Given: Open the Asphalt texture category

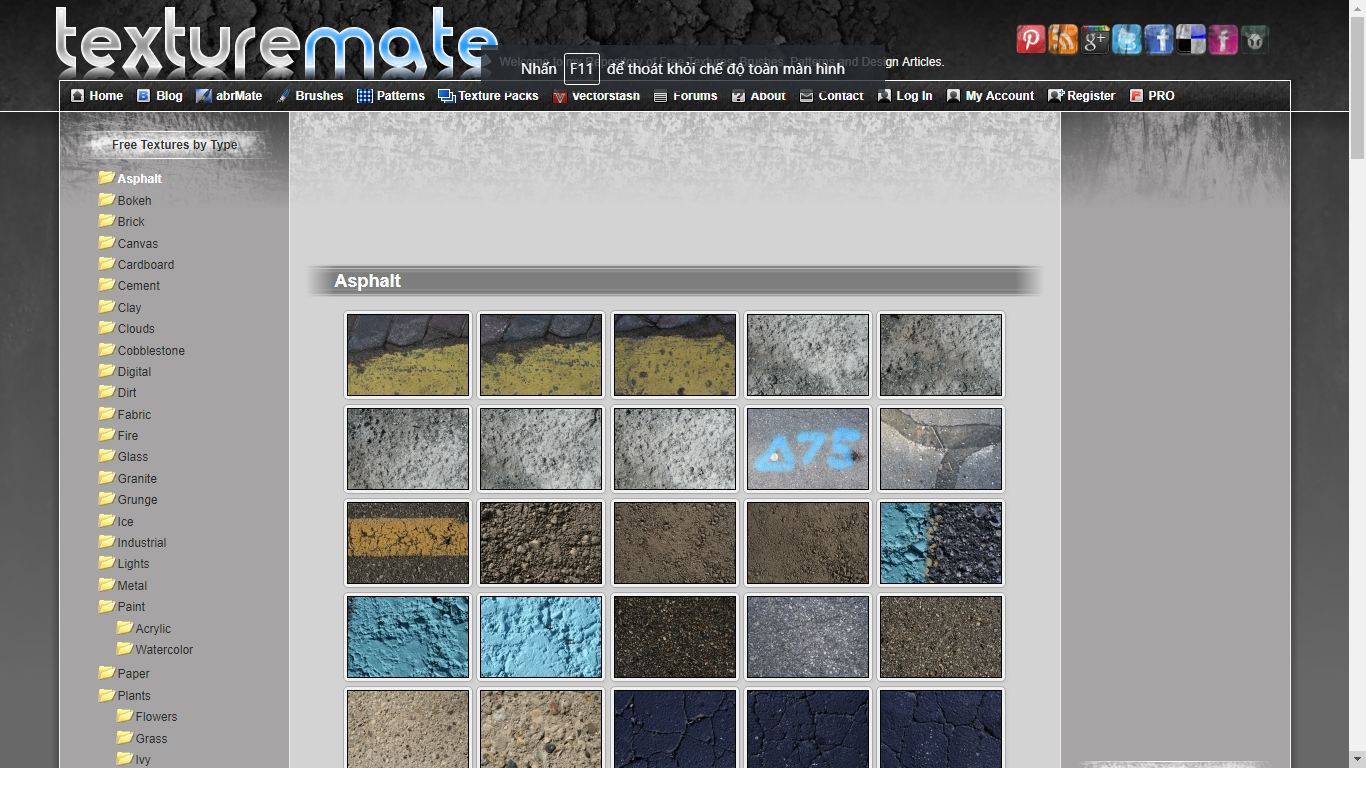Looking at the screenshot, I should click(x=139, y=179).
